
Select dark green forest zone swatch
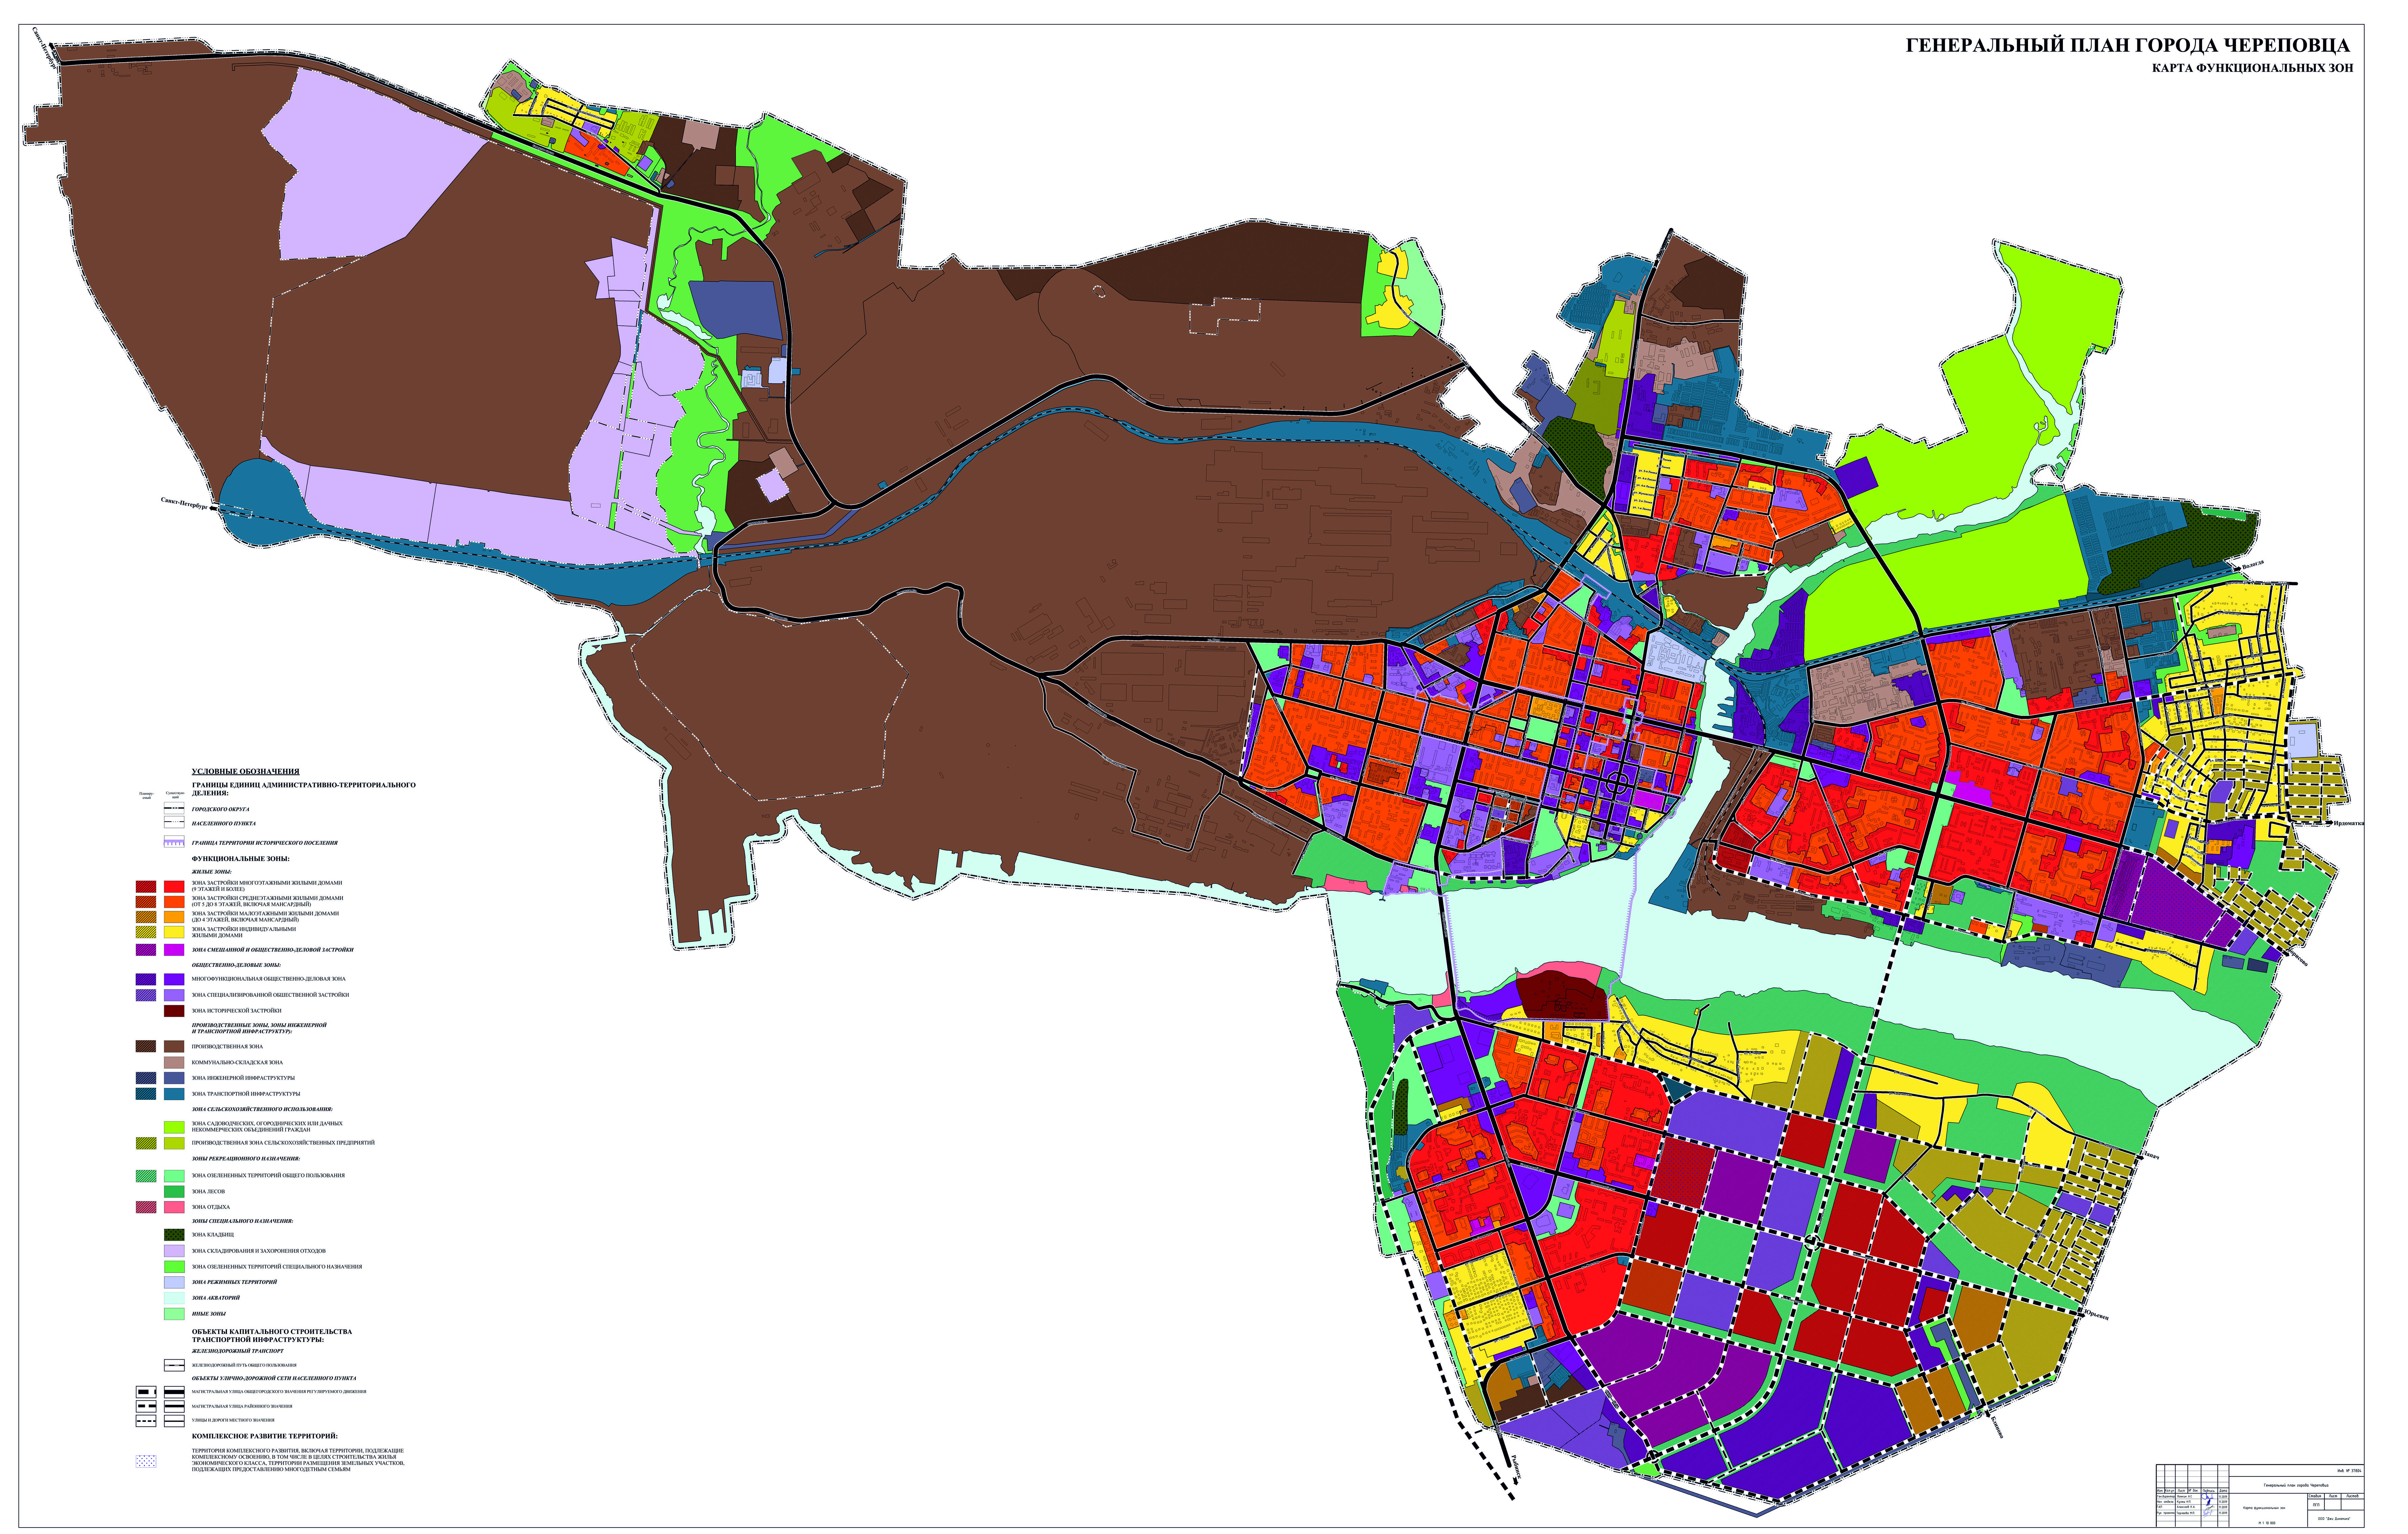(x=174, y=1192)
